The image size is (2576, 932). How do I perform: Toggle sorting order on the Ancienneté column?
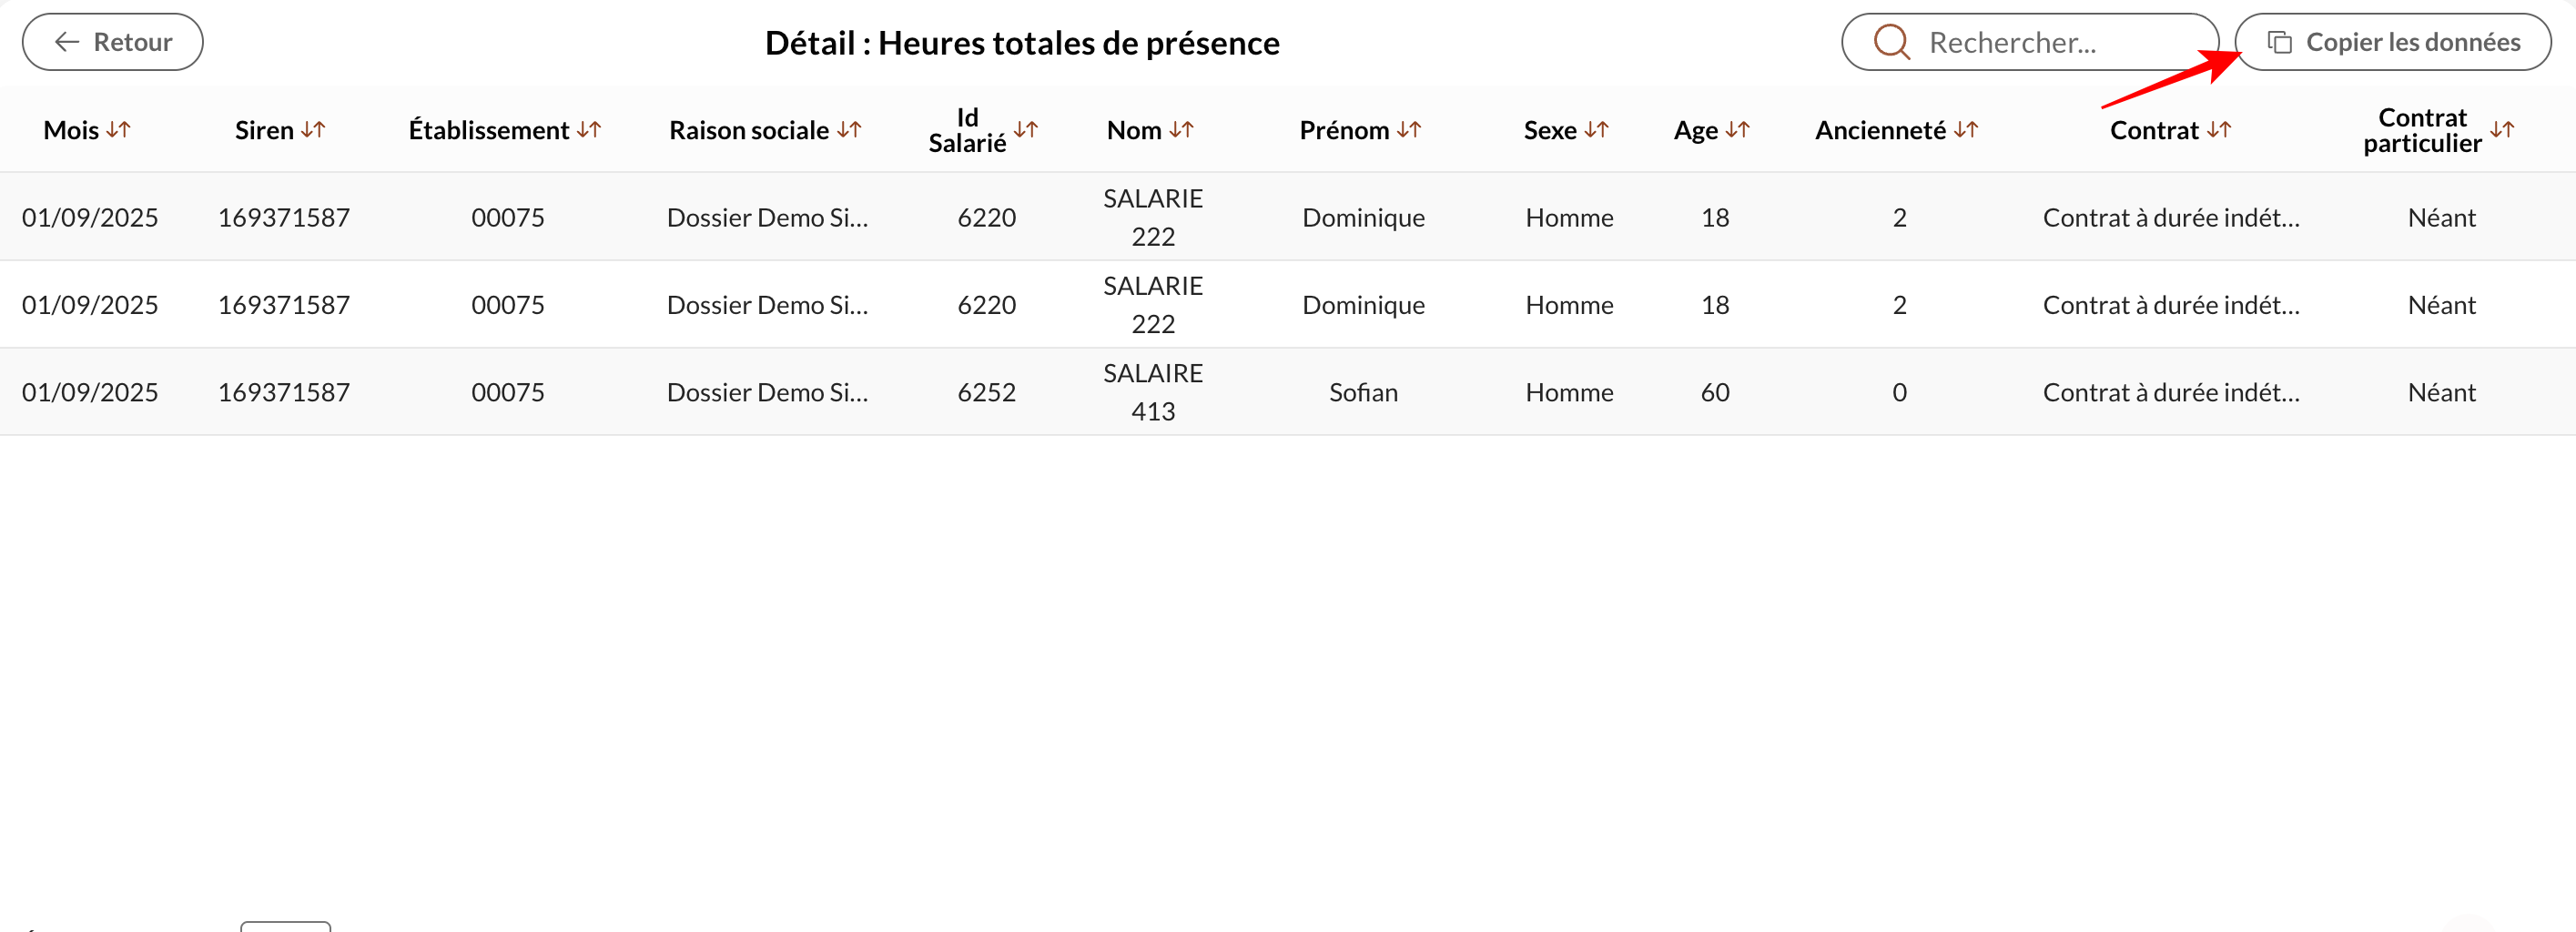[x=1966, y=129]
